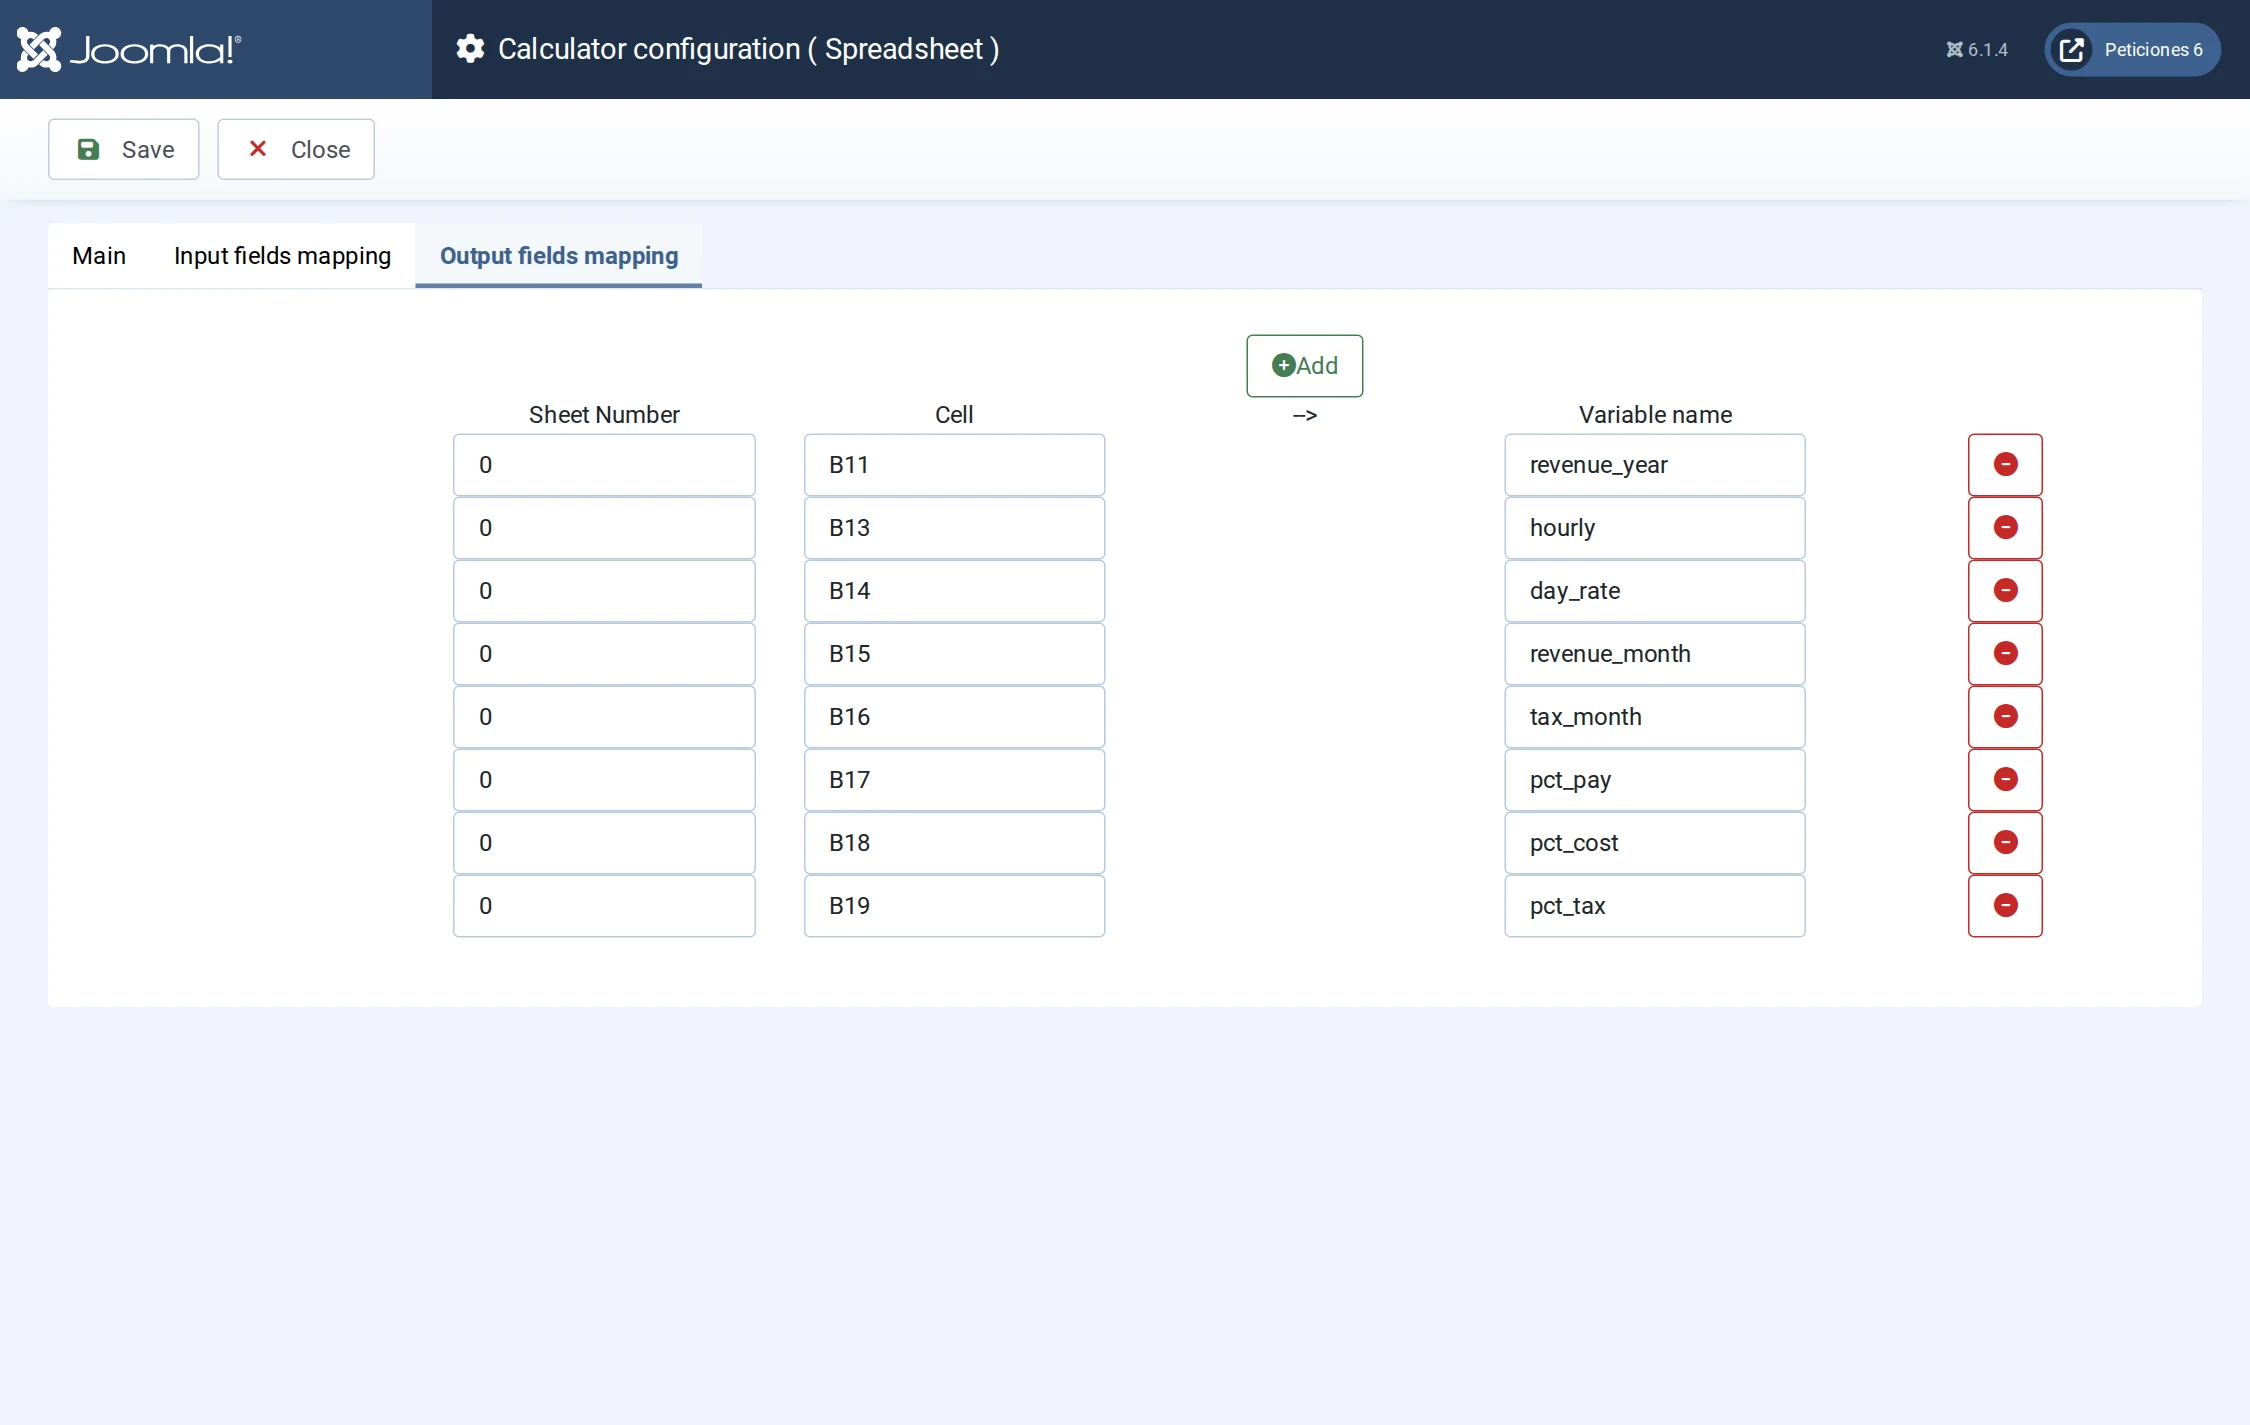2250x1425 pixels.
Task: Click the Cell field containing B17
Action: [954, 780]
